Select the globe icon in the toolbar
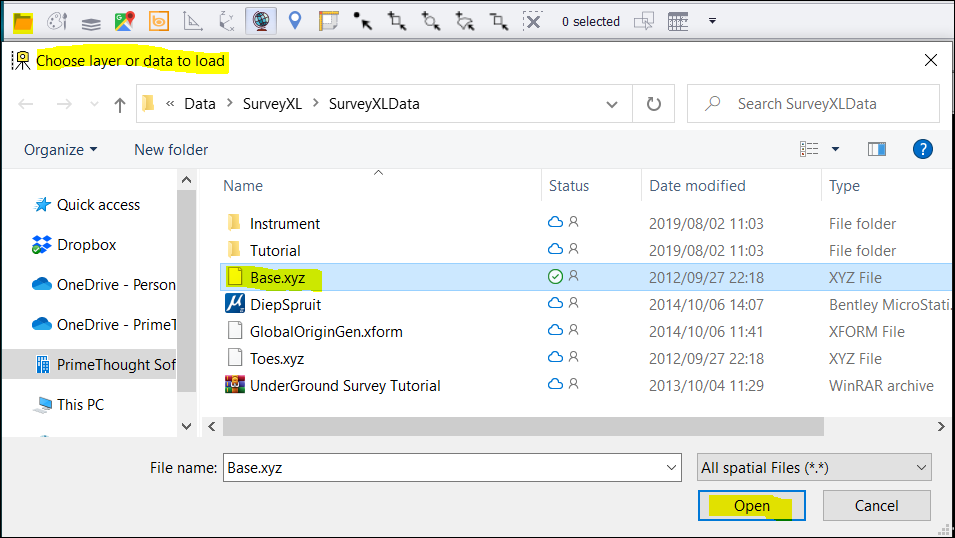This screenshot has width=955, height=538. pos(261,21)
